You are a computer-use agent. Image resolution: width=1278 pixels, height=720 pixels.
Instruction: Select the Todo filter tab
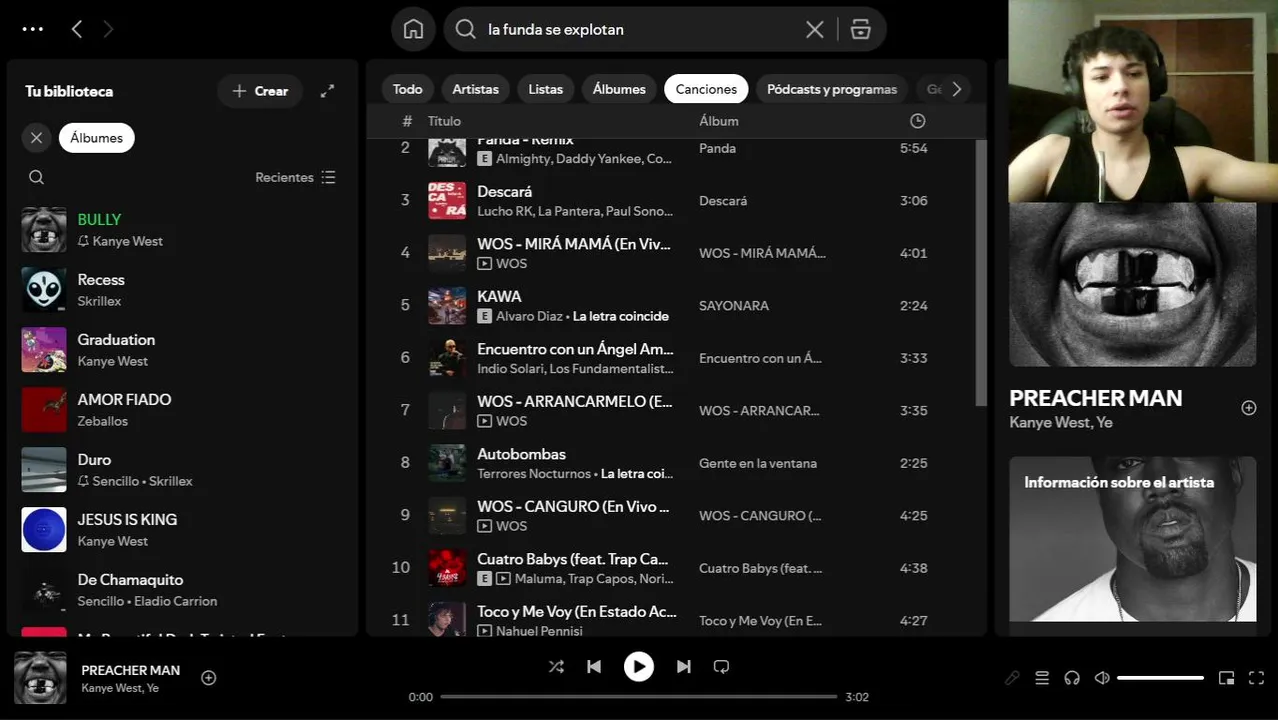(407, 89)
